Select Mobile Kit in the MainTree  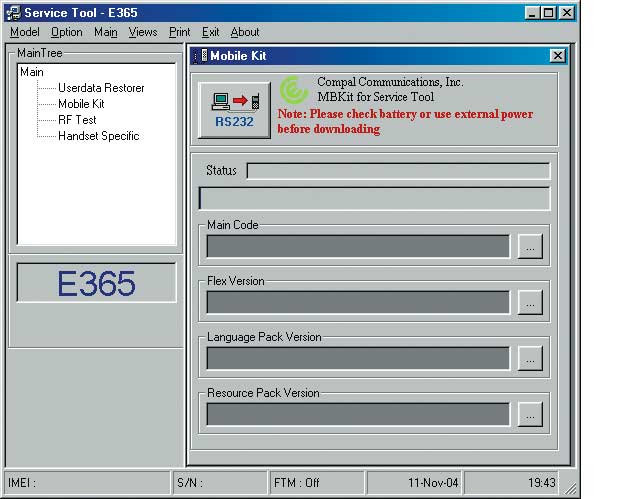[x=81, y=104]
